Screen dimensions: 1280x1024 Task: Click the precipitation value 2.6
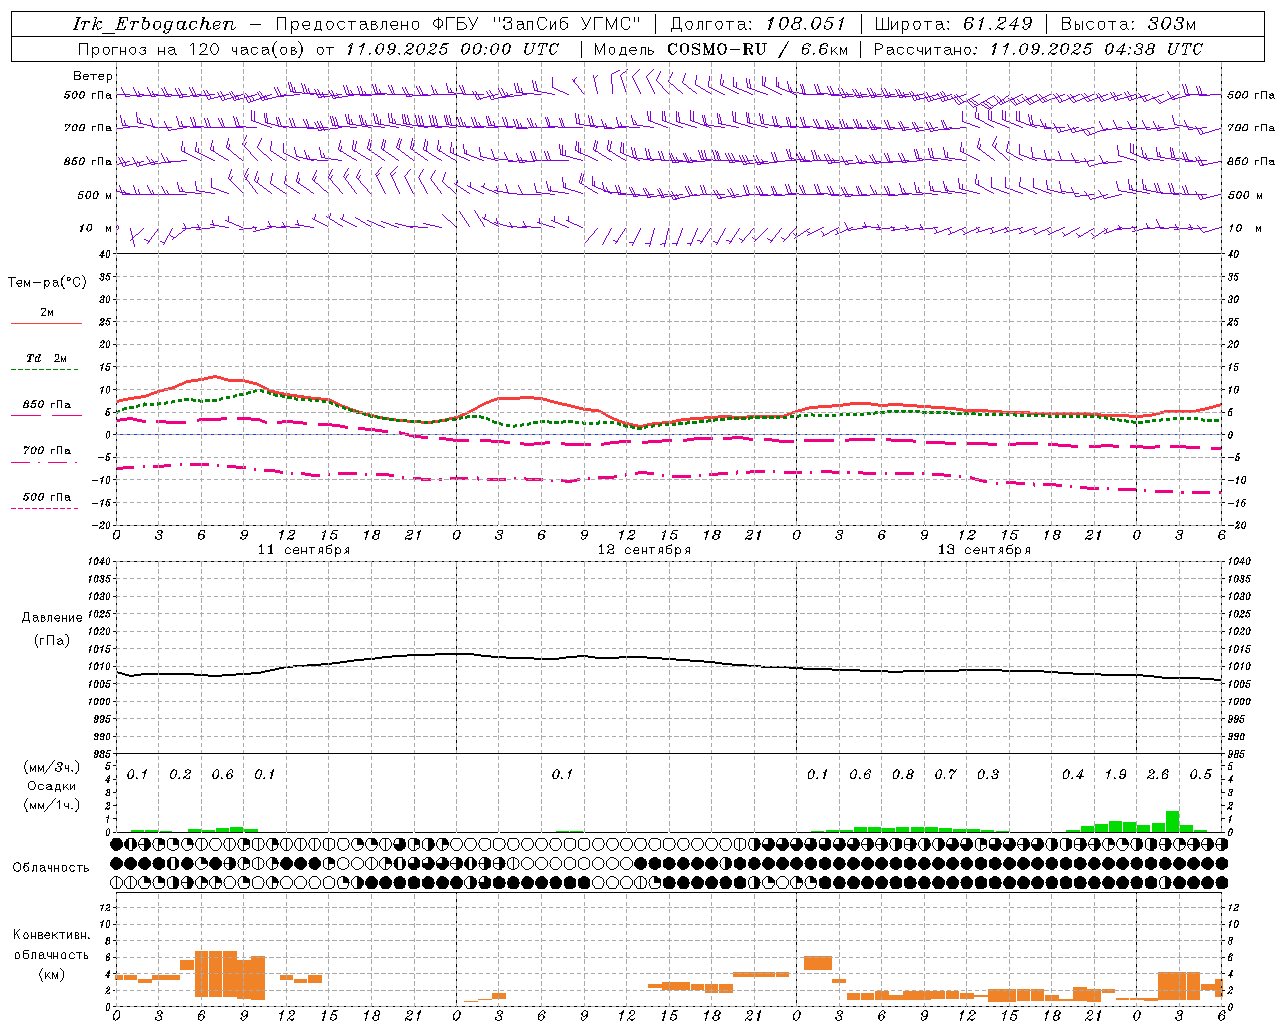point(1158,775)
